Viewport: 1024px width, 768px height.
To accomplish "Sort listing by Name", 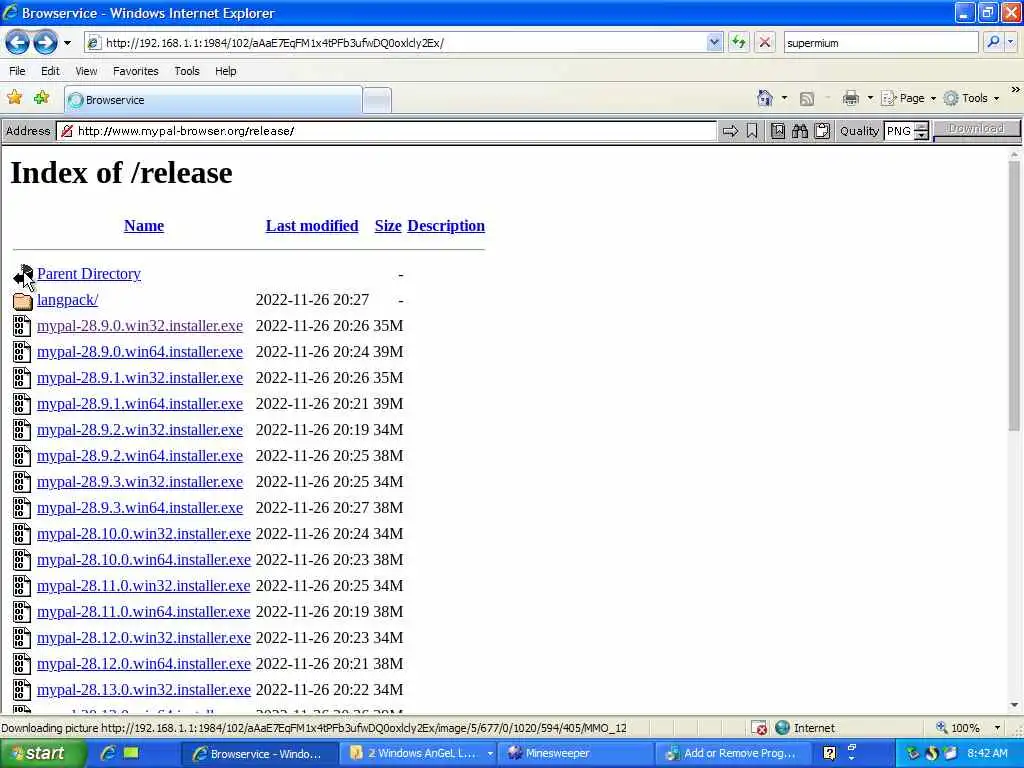I will 144,226.
